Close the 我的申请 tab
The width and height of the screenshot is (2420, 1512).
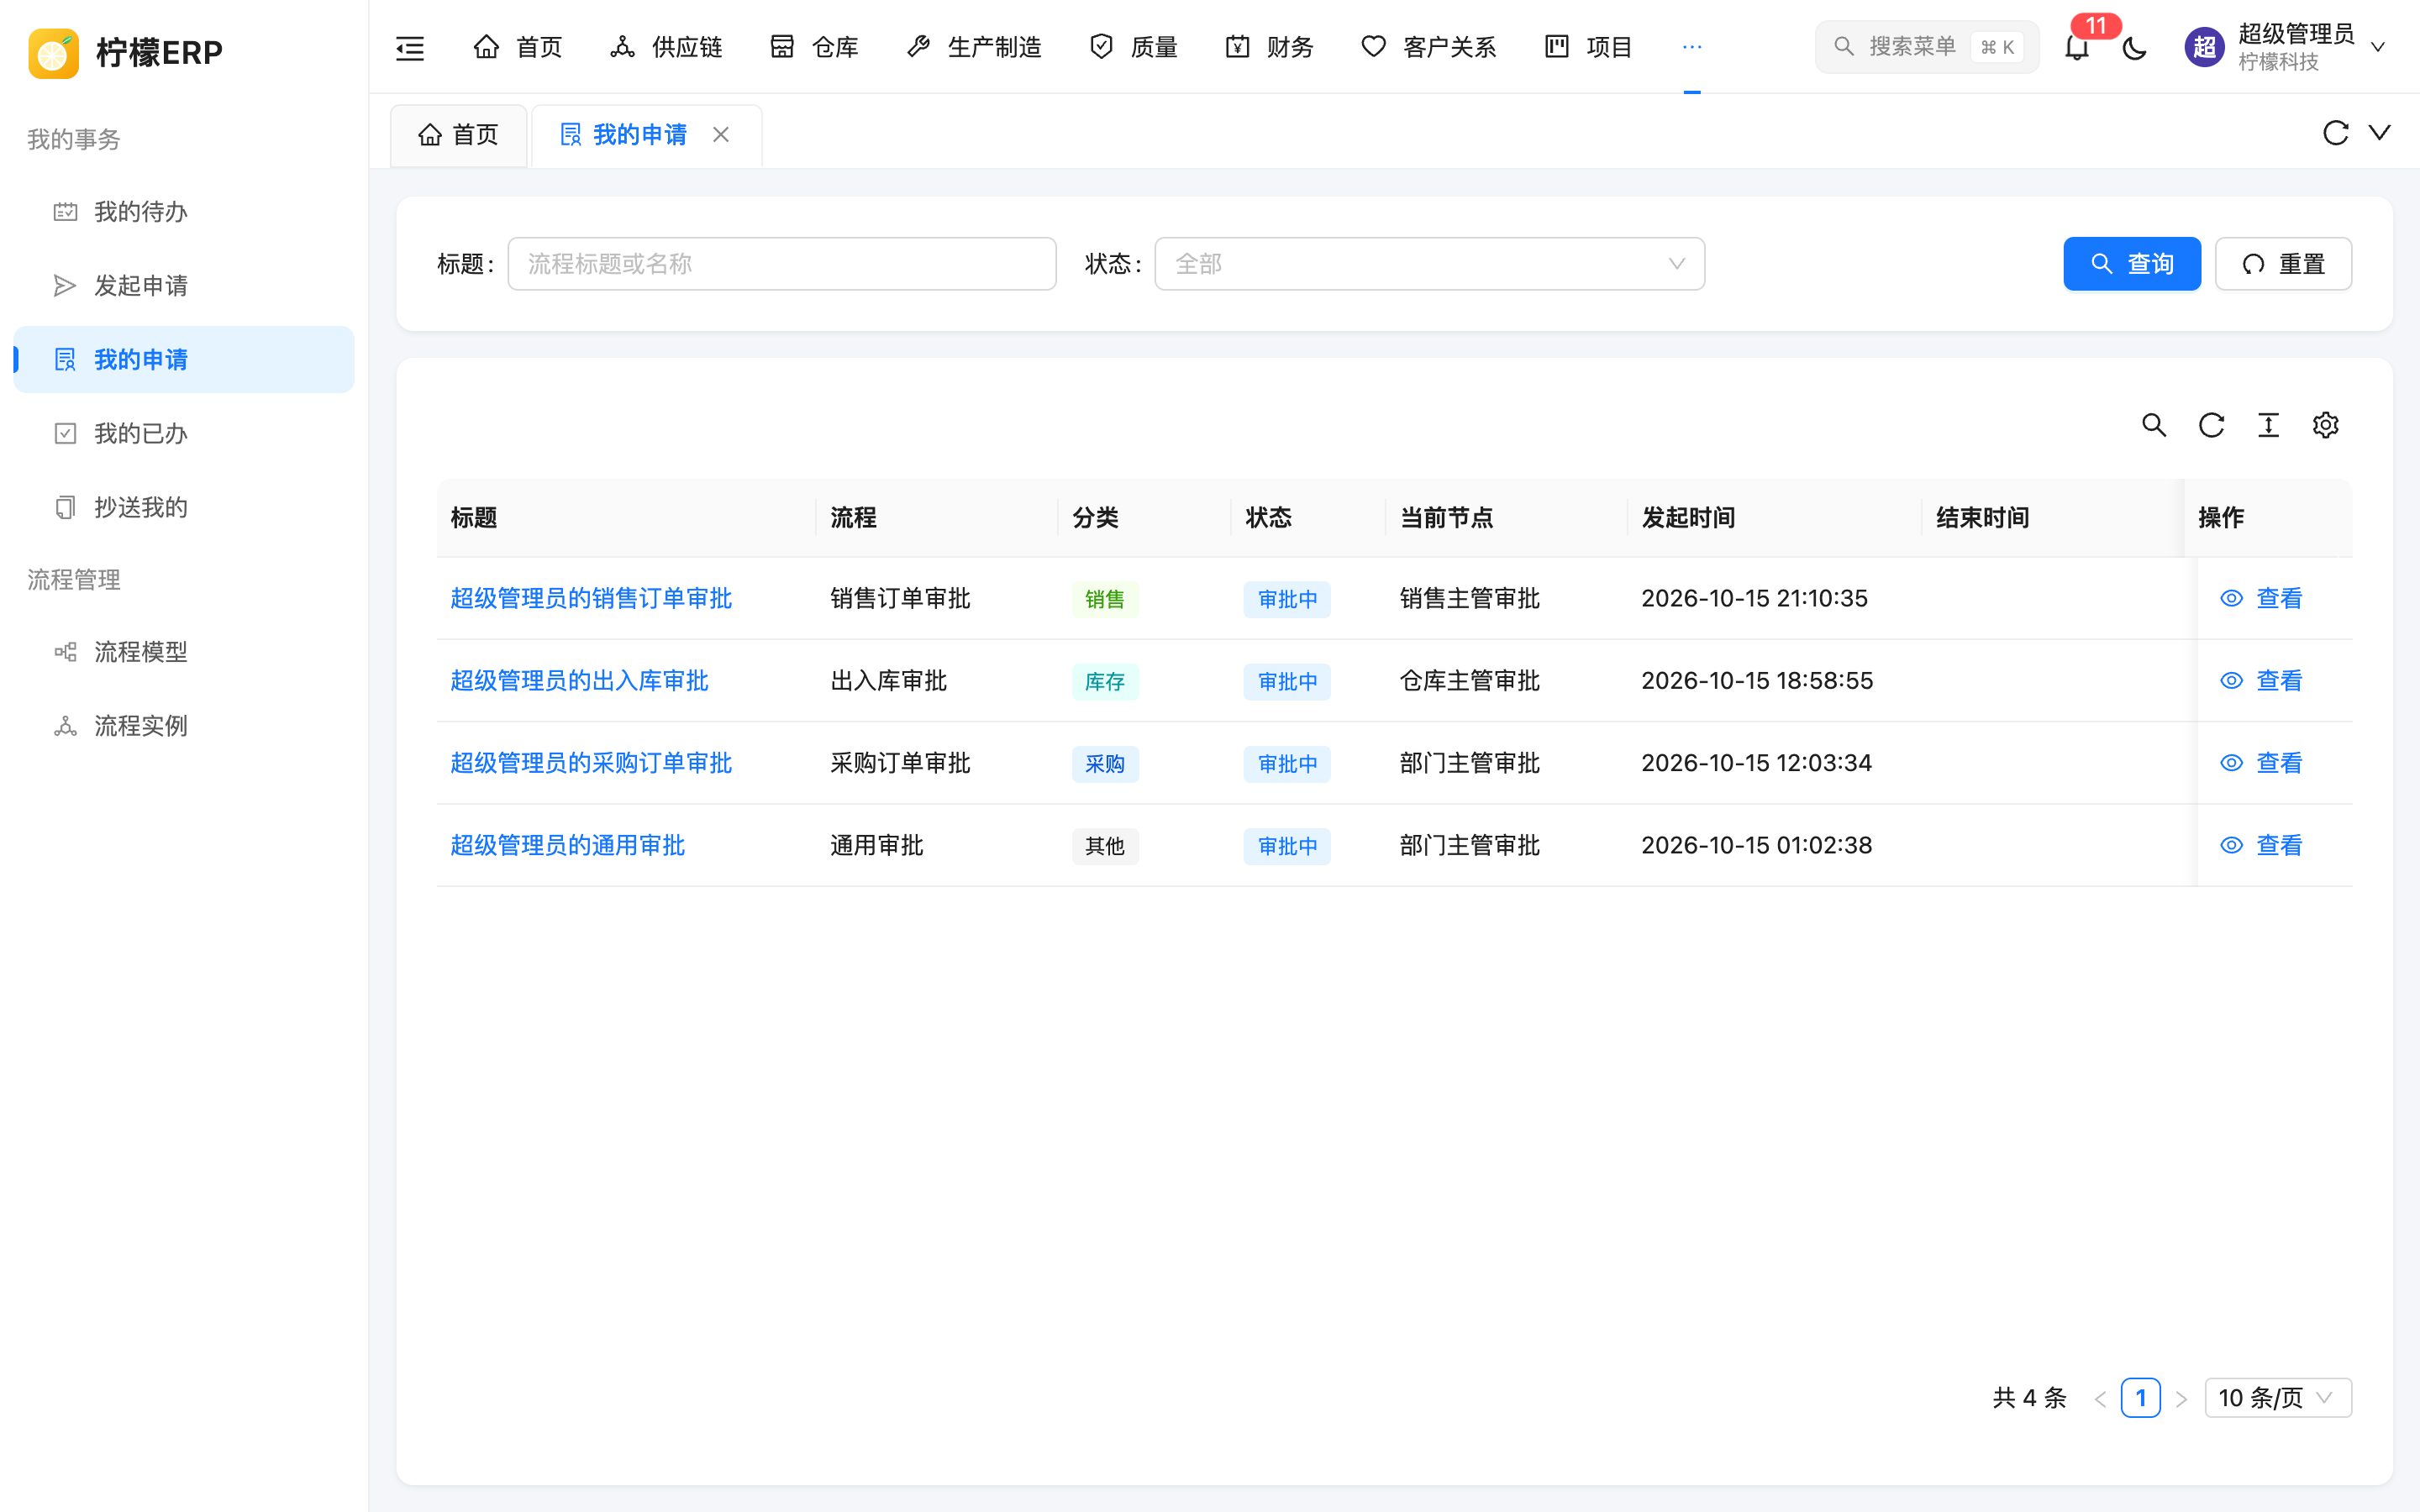[721, 134]
